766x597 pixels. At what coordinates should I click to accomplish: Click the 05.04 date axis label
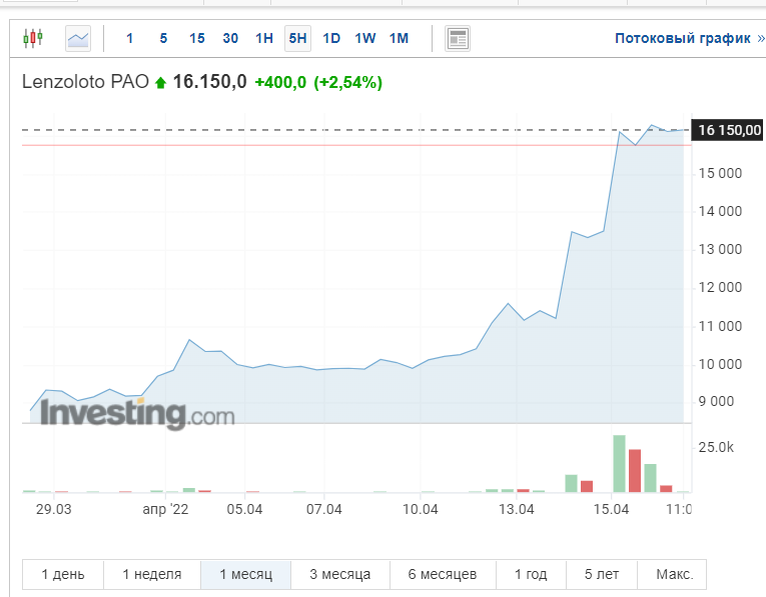point(244,510)
